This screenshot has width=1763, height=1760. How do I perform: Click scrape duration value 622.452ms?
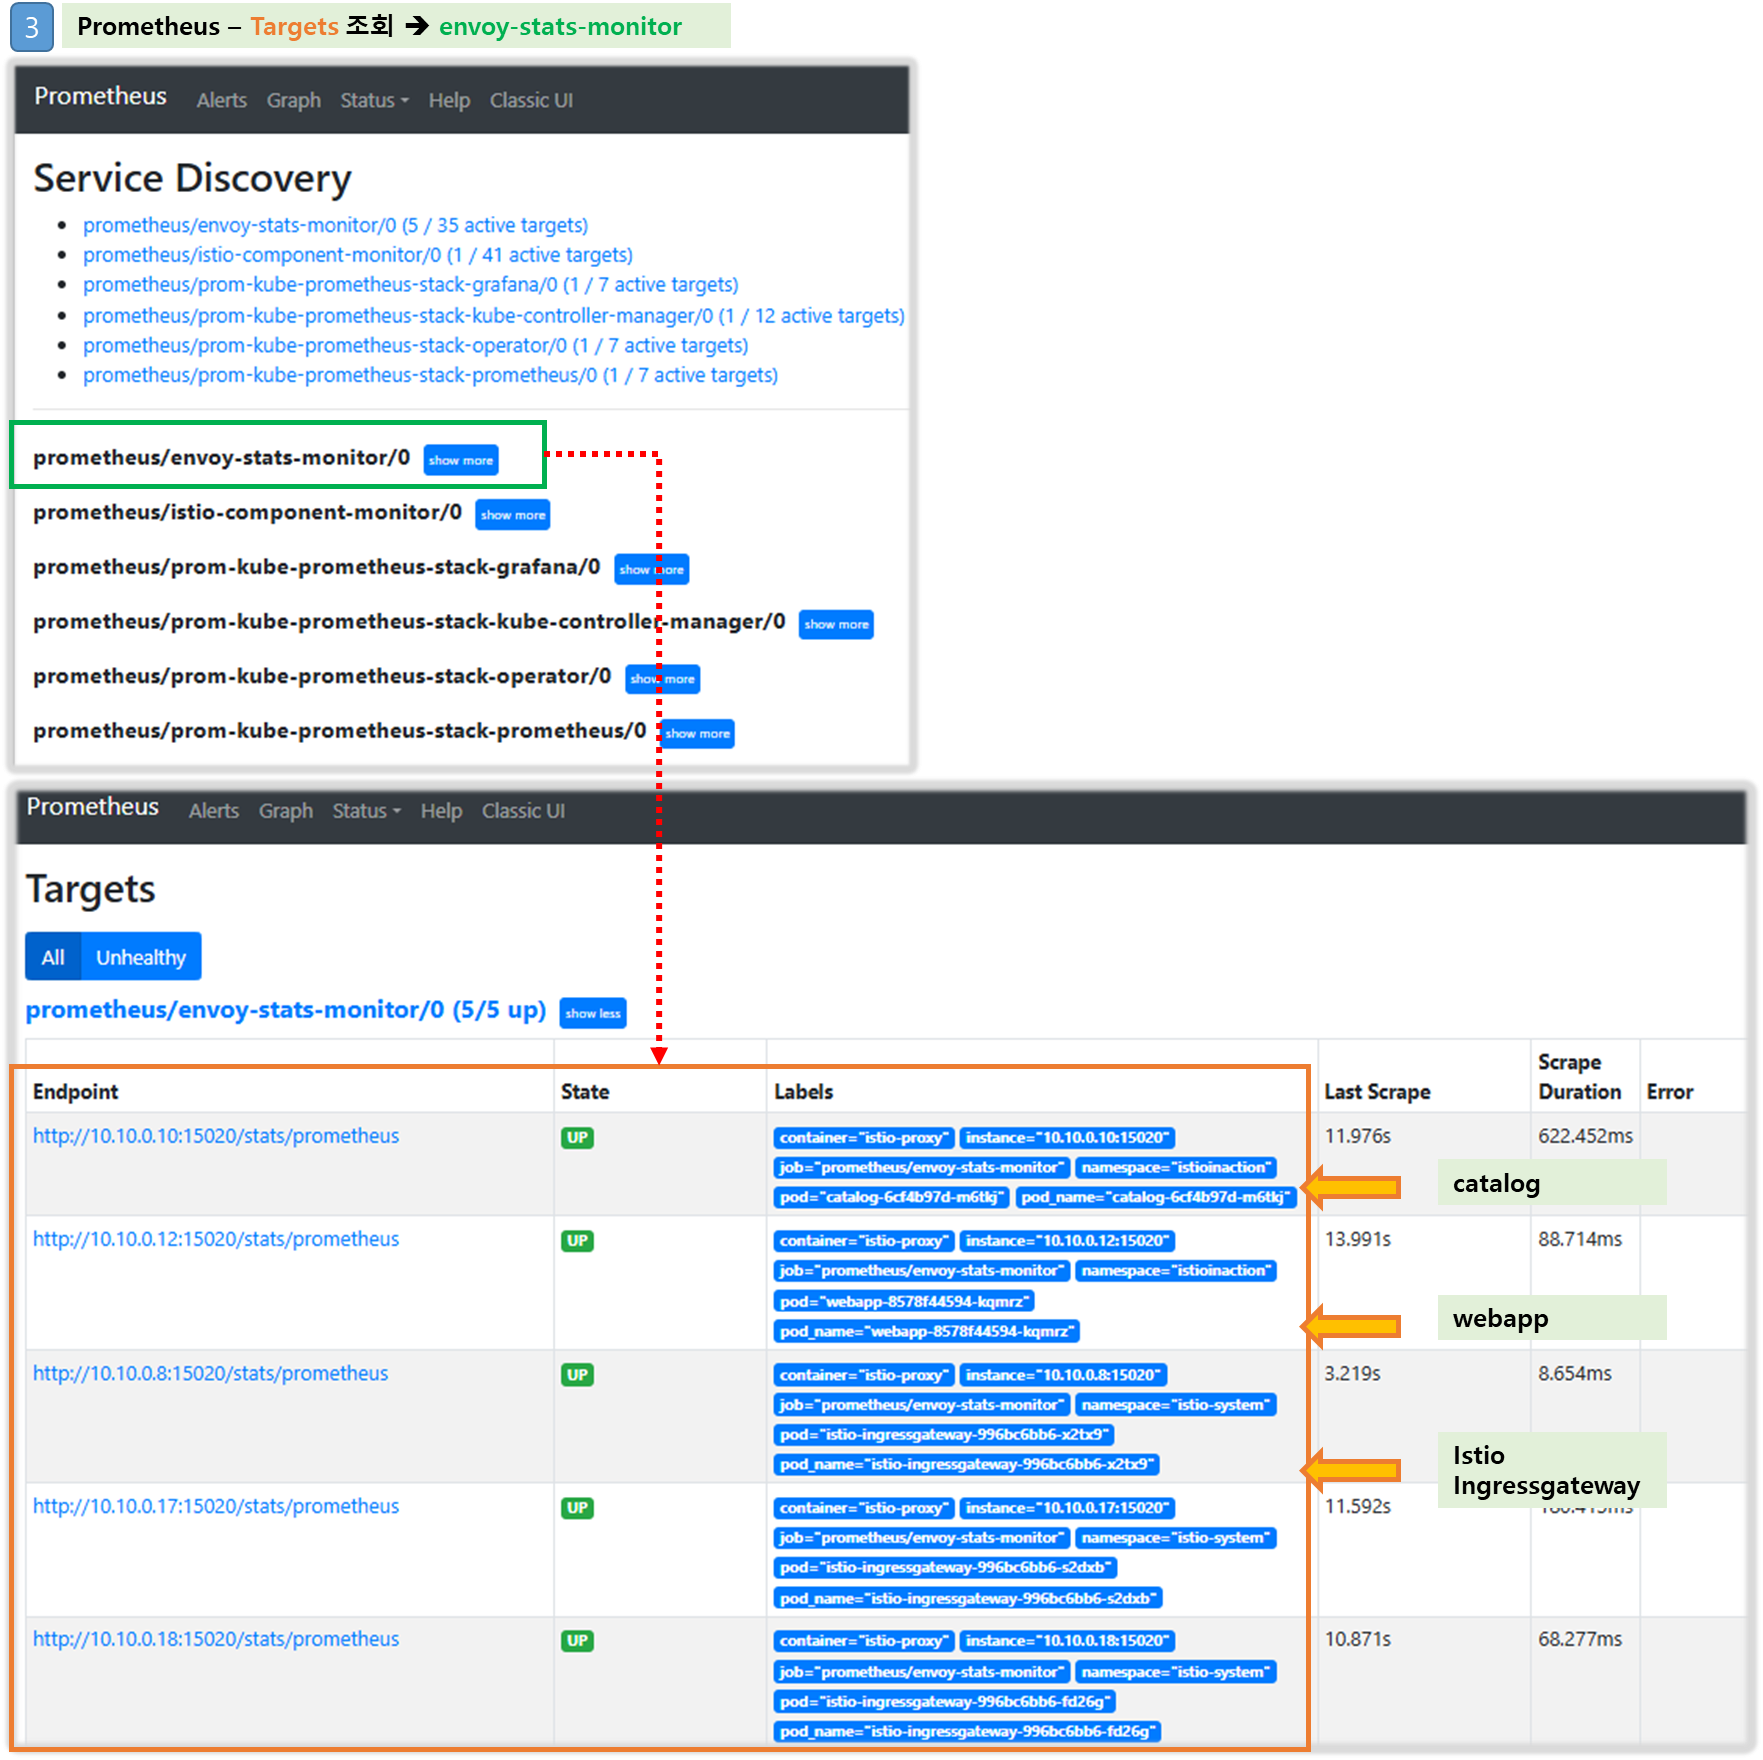click(x=1585, y=1136)
